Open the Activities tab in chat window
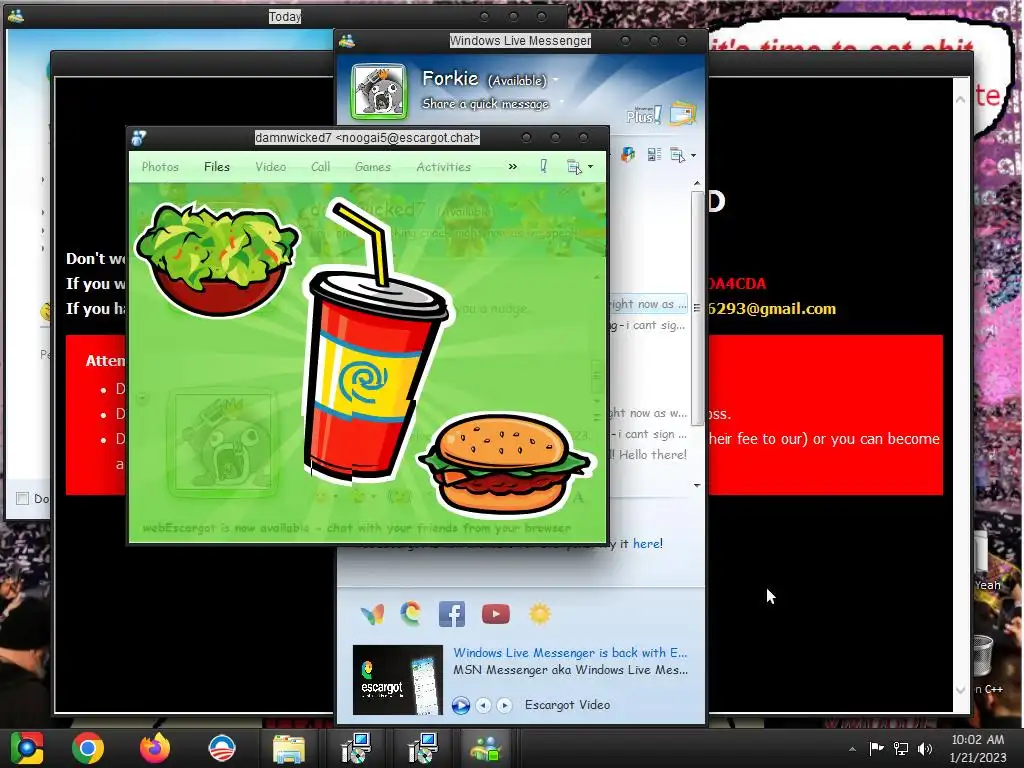The height and width of the screenshot is (768, 1024). click(x=443, y=167)
